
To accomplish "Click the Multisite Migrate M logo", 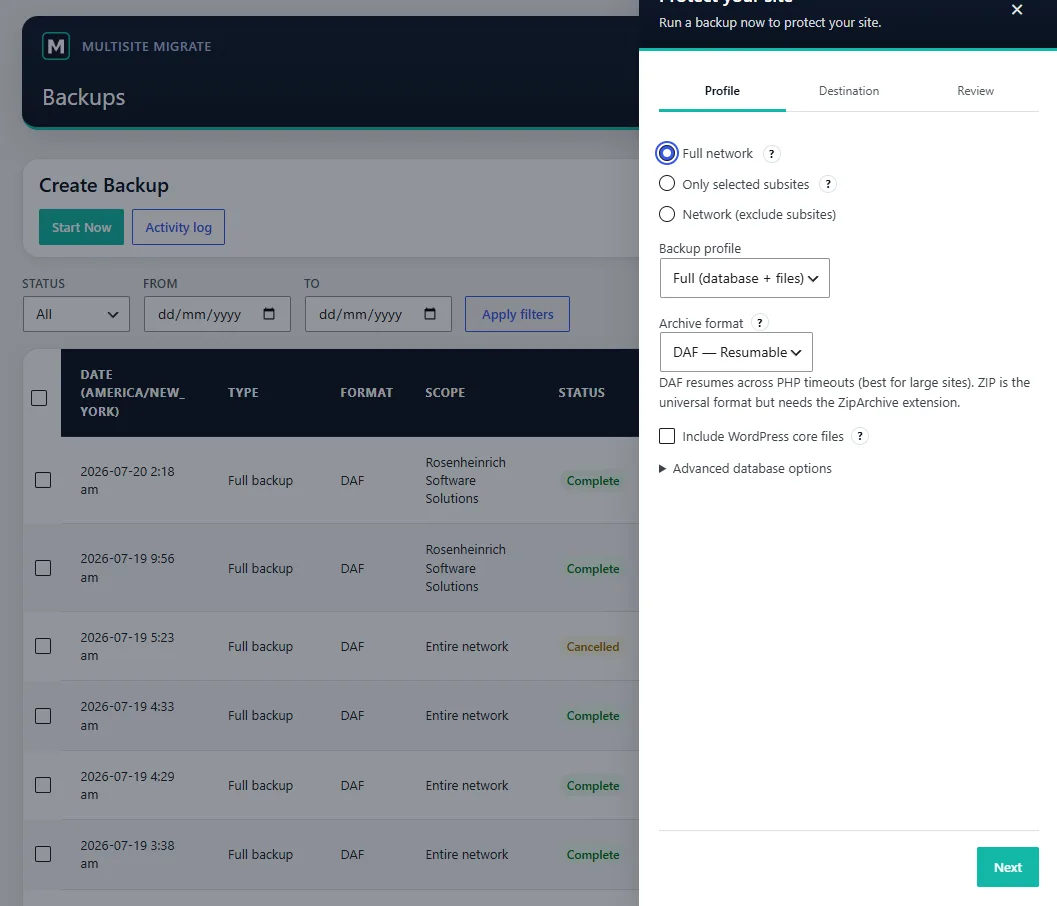I will 56,47.
